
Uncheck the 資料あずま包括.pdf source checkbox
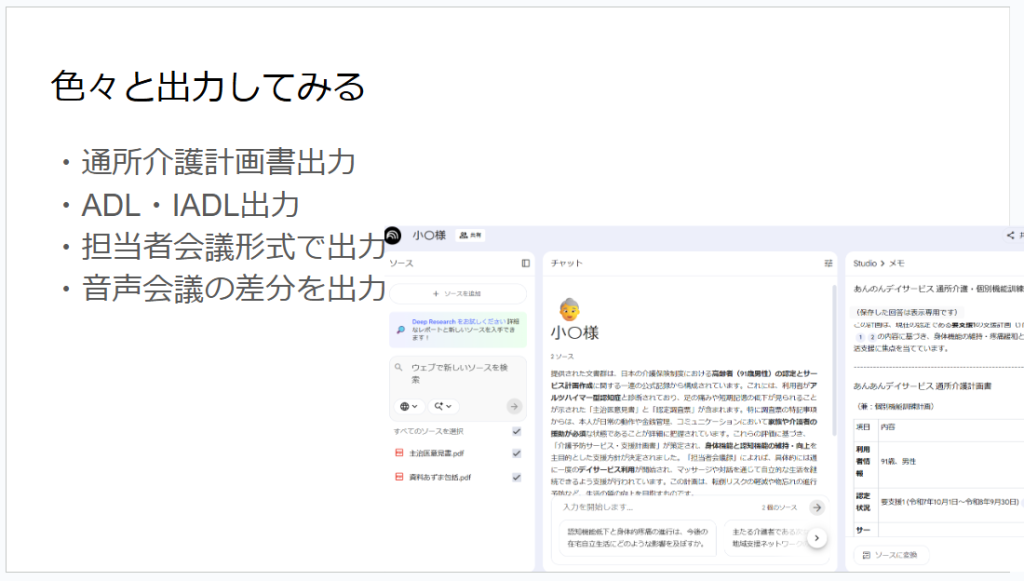(x=516, y=477)
